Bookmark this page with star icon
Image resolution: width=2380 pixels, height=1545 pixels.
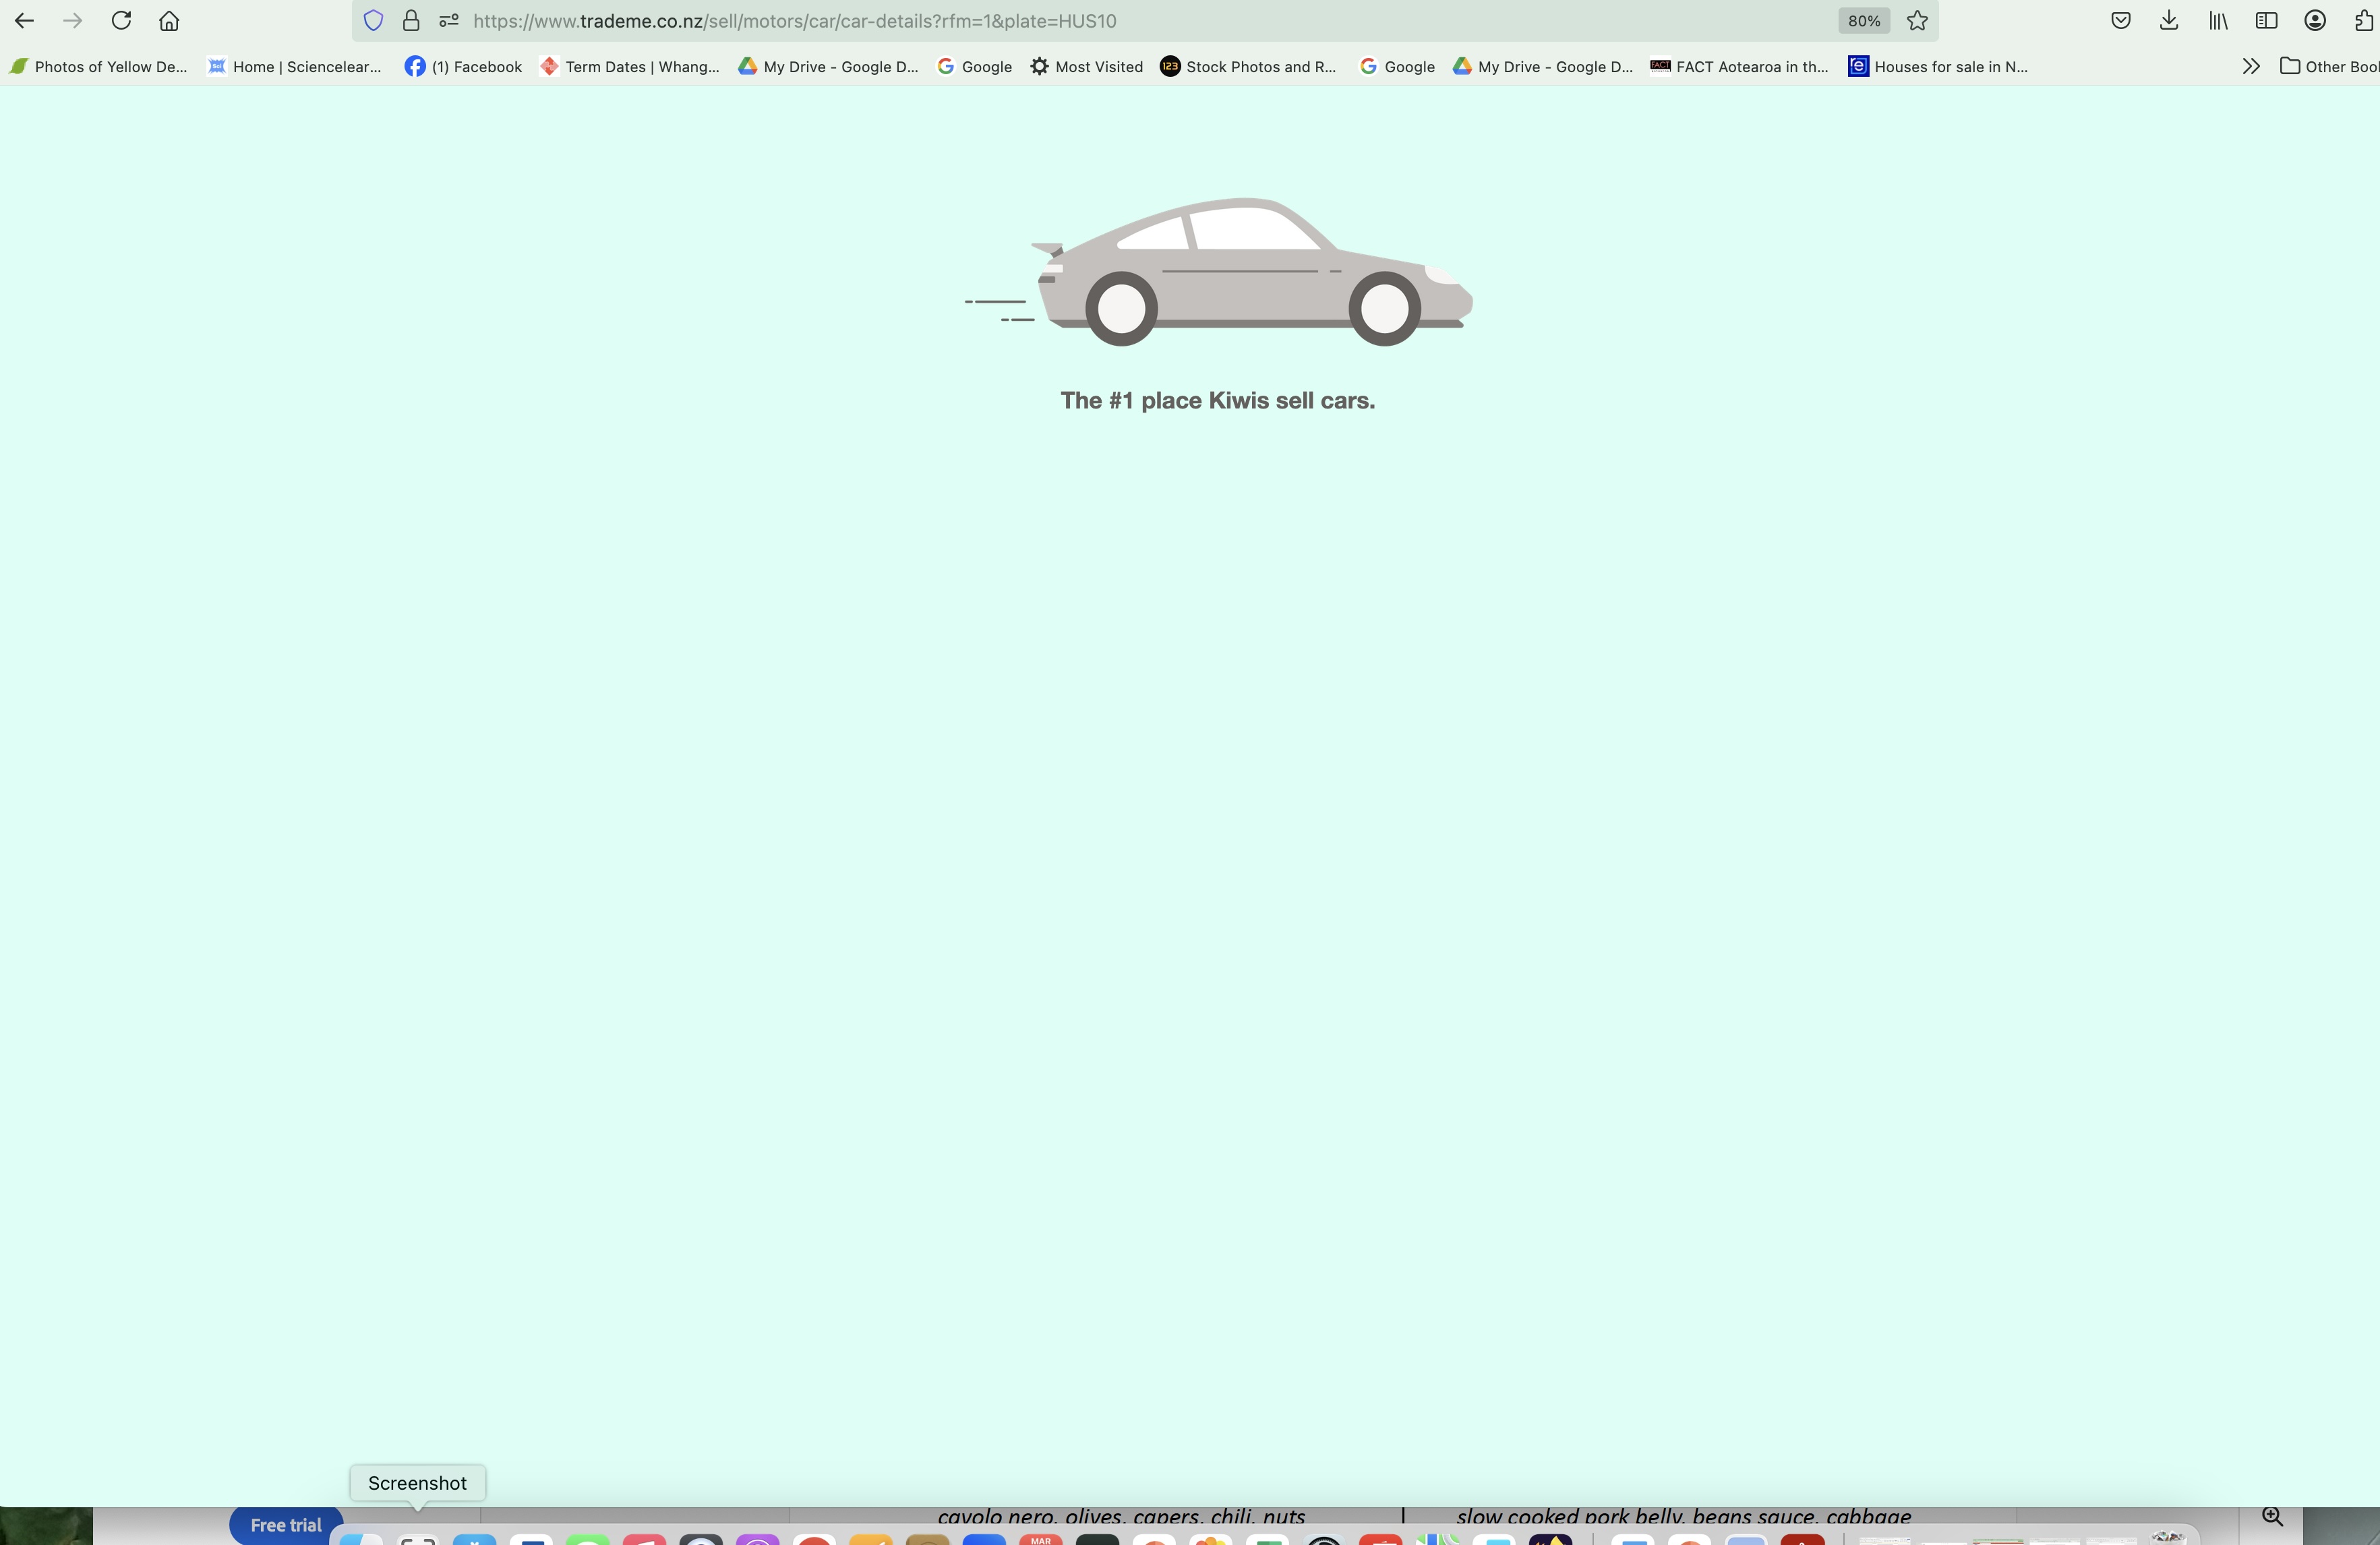click(1917, 21)
